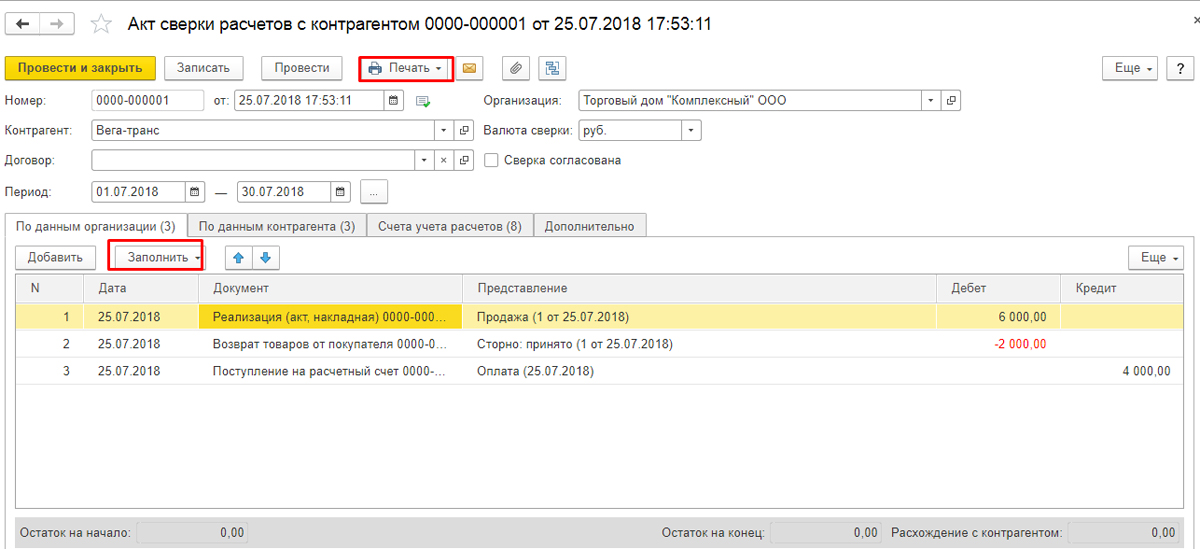Expand the Валюта сверки dropdown
Screen dimensions: 1200x549
(x=692, y=130)
